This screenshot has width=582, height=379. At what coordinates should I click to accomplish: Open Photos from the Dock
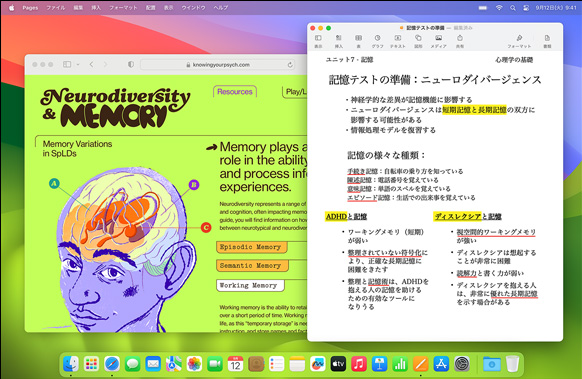(x=194, y=364)
